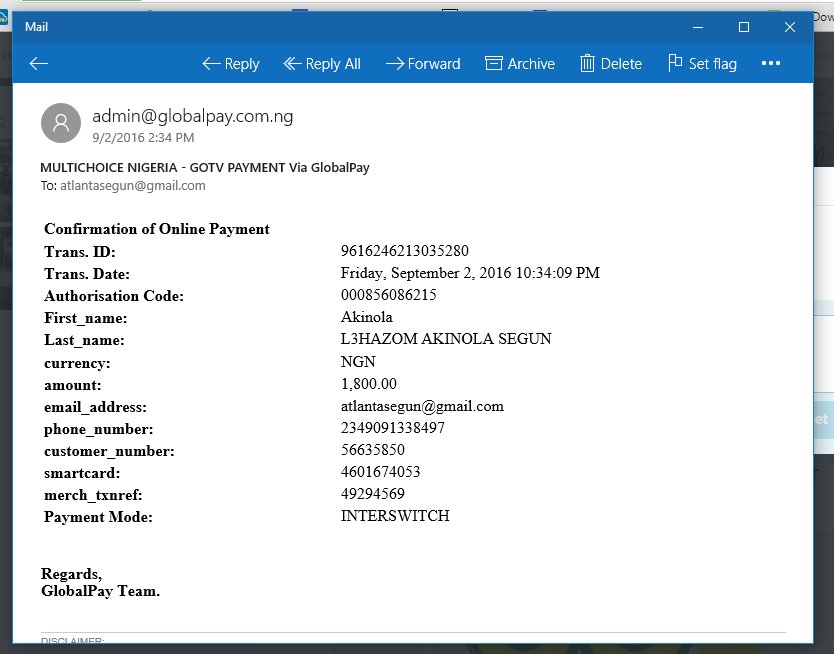Set flag on the message

click(703, 64)
